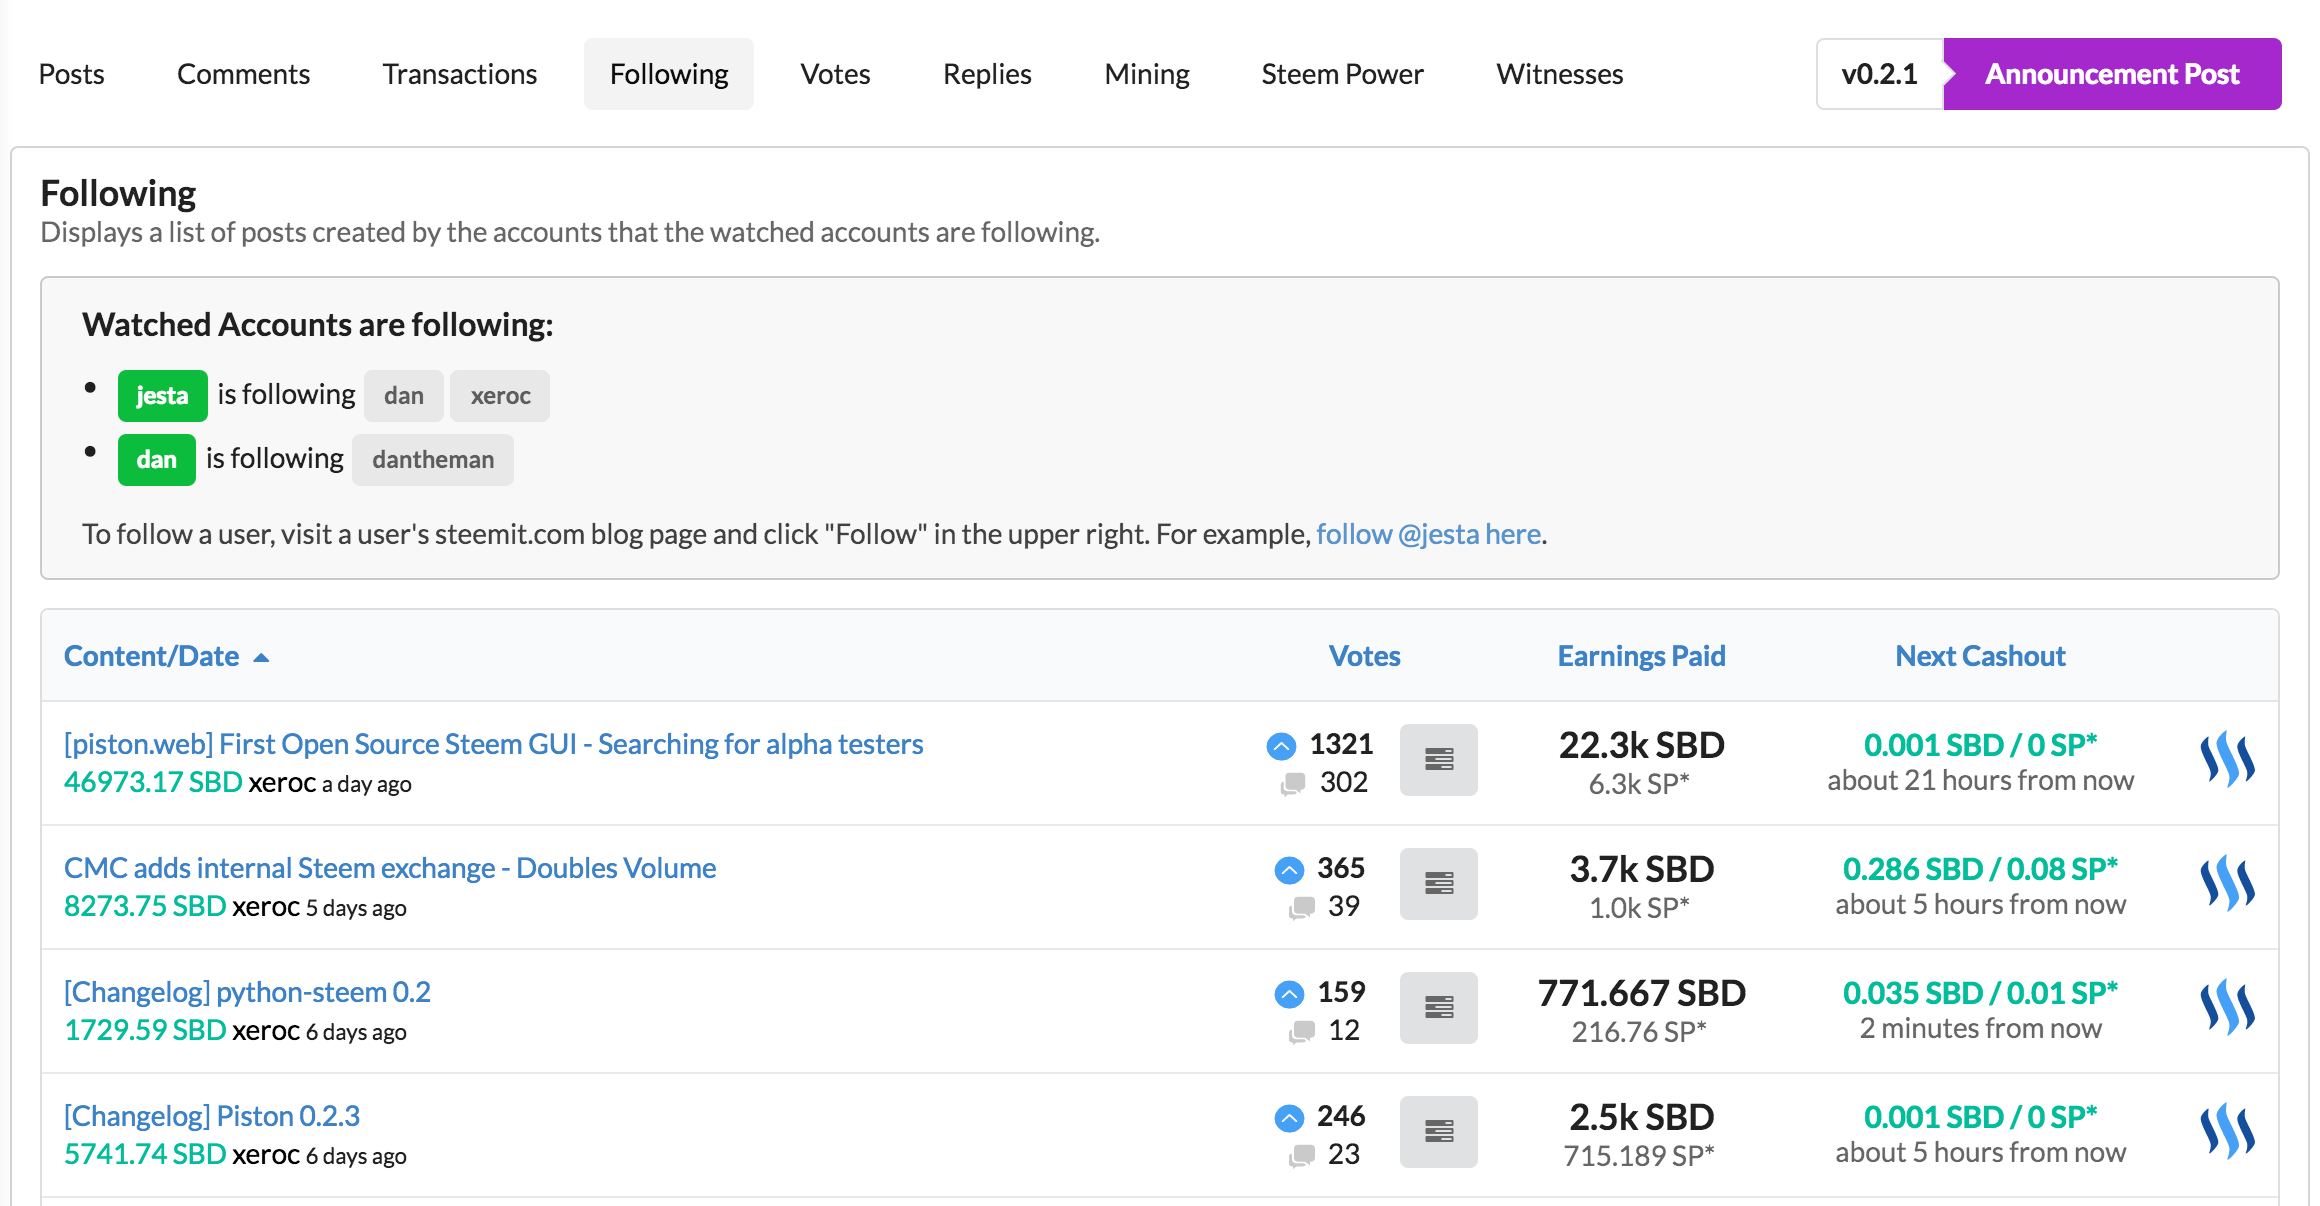Image resolution: width=2320 pixels, height=1206 pixels.
Task: Sort table by Next Cashout column
Action: pos(1980,656)
